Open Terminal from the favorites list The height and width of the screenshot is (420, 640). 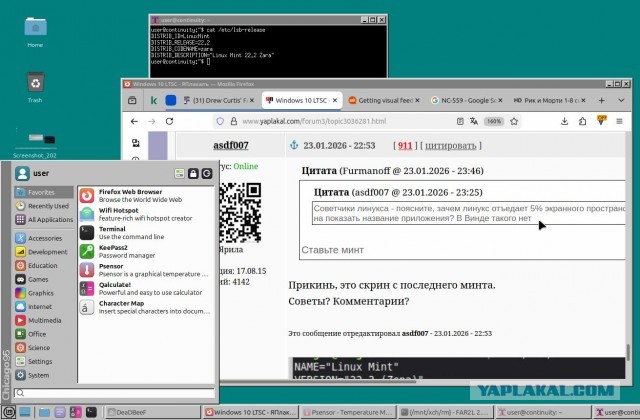(146, 233)
